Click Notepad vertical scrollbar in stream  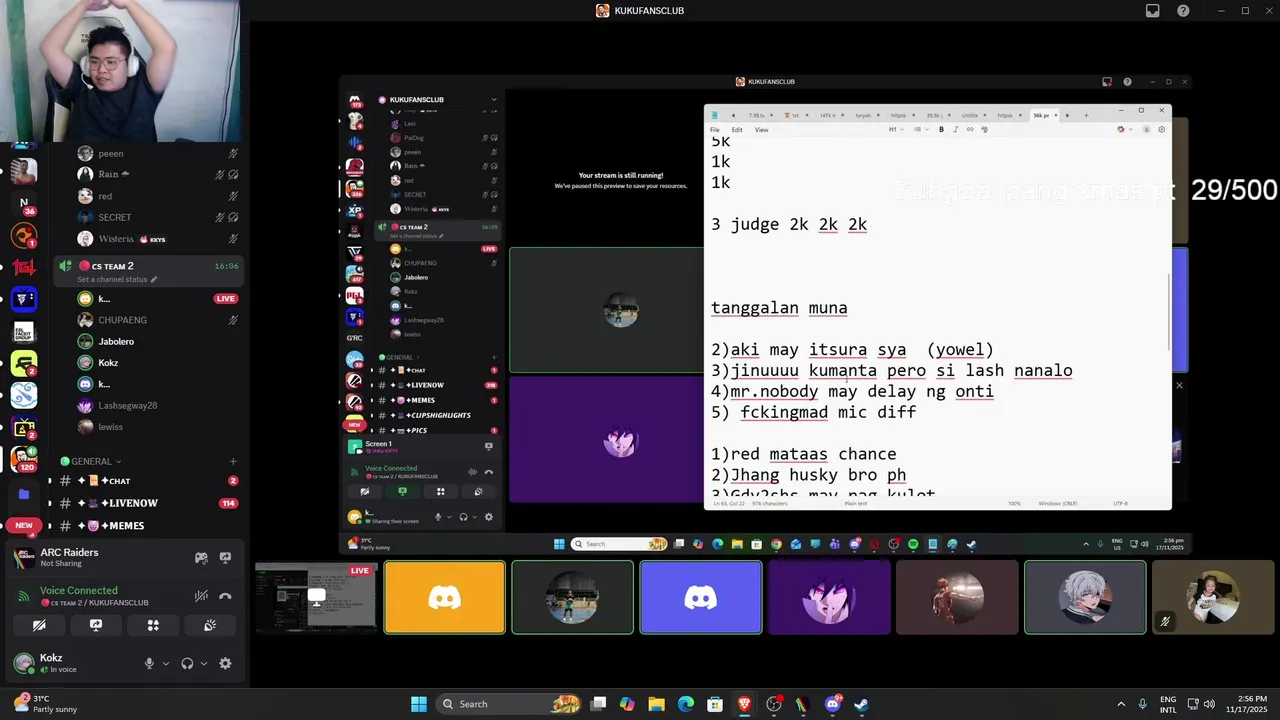[1168, 310]
